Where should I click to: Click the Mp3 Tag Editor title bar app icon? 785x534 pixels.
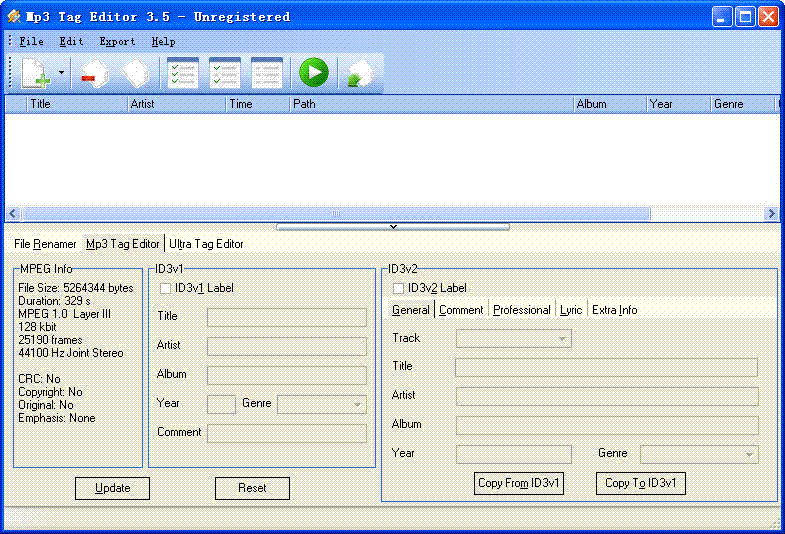(x=14, y=17)
